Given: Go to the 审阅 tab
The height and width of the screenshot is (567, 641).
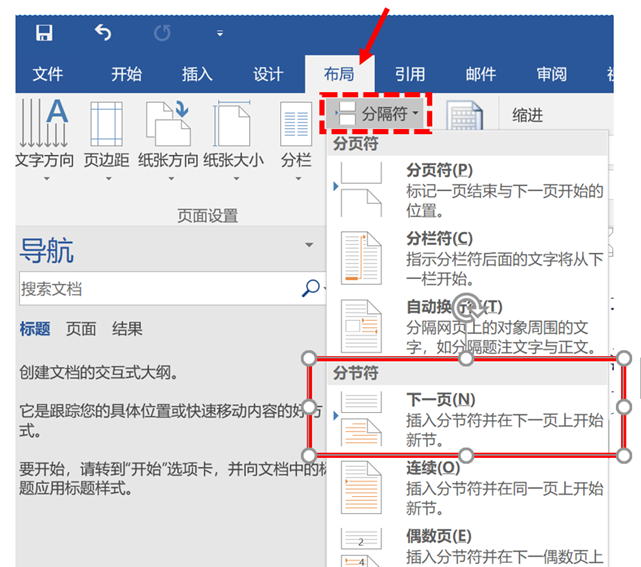Looking at the screenshot, I should 551,74.
